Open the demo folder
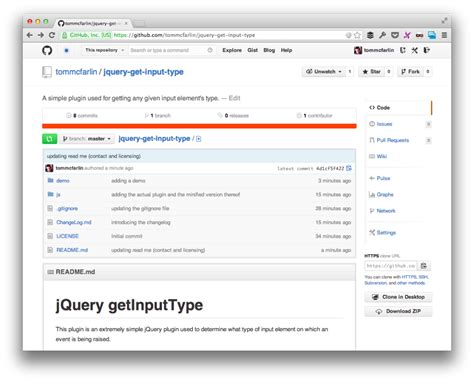The image size is (474, 382). pyautogui.click(x=63, y=181)
